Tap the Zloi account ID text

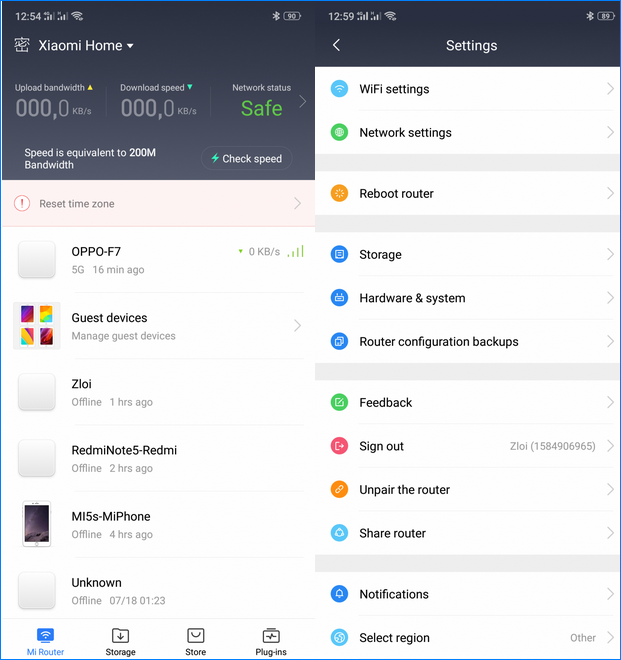552,446
